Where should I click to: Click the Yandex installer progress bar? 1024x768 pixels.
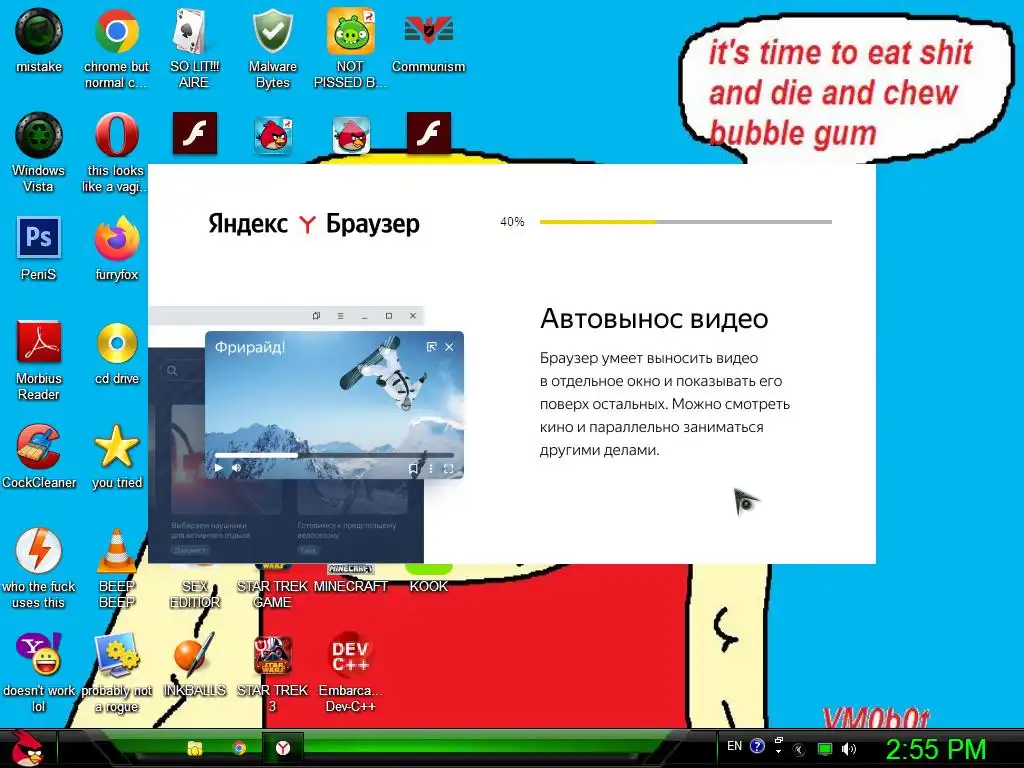(686, 222)
